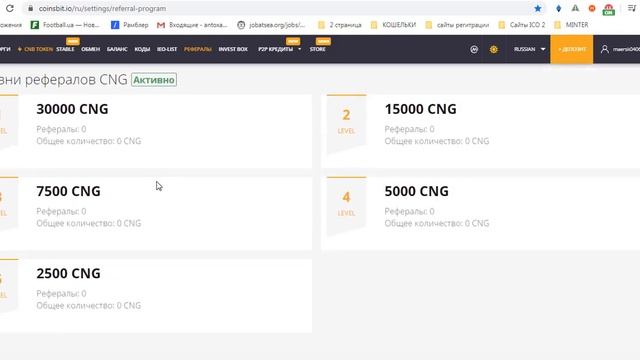This screenshot has height=360, width=640.
Task: Open the ОБМЕН nav item
Action: point(91,49)
